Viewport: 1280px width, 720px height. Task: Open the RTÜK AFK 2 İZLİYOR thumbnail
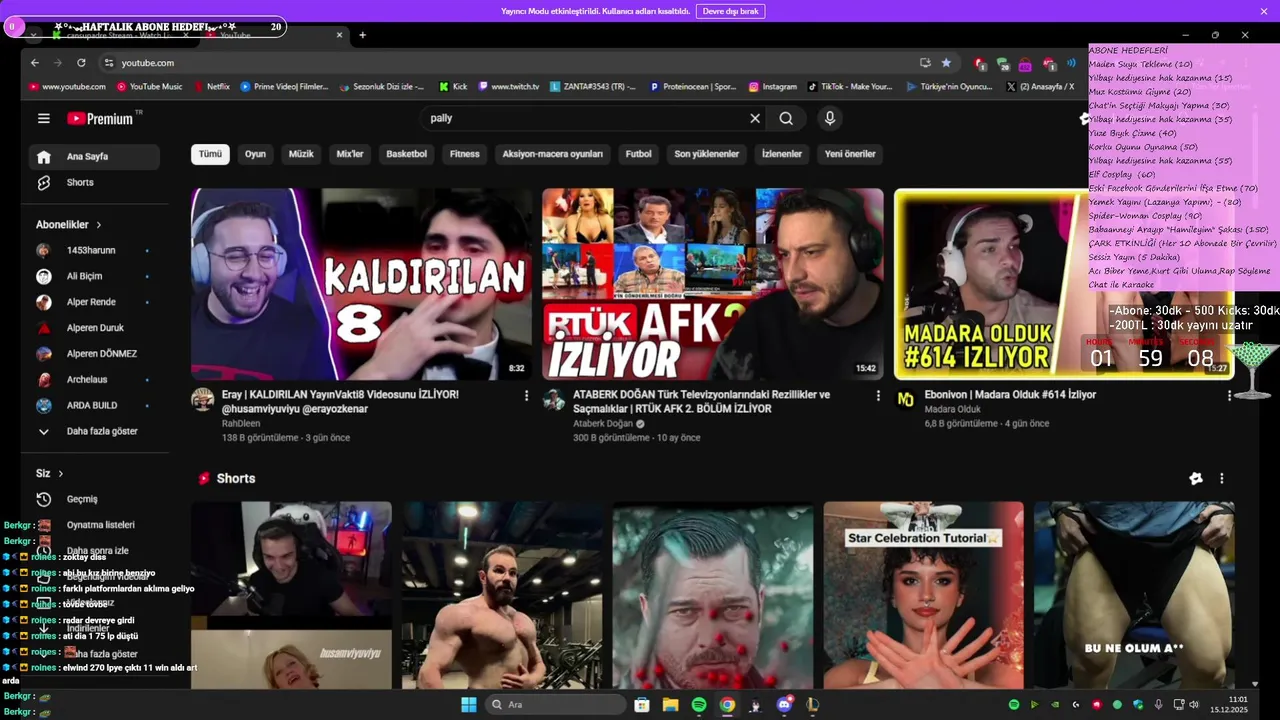tap(713, 284)
